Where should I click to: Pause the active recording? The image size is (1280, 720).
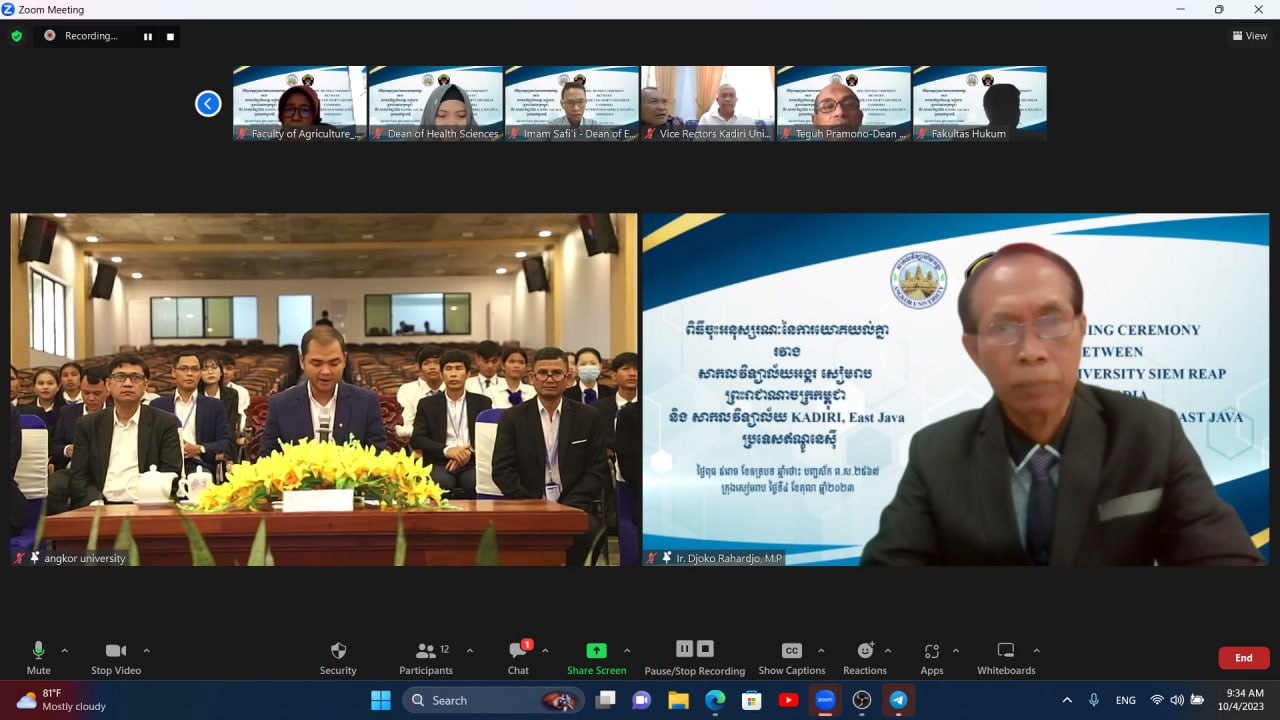684,648
